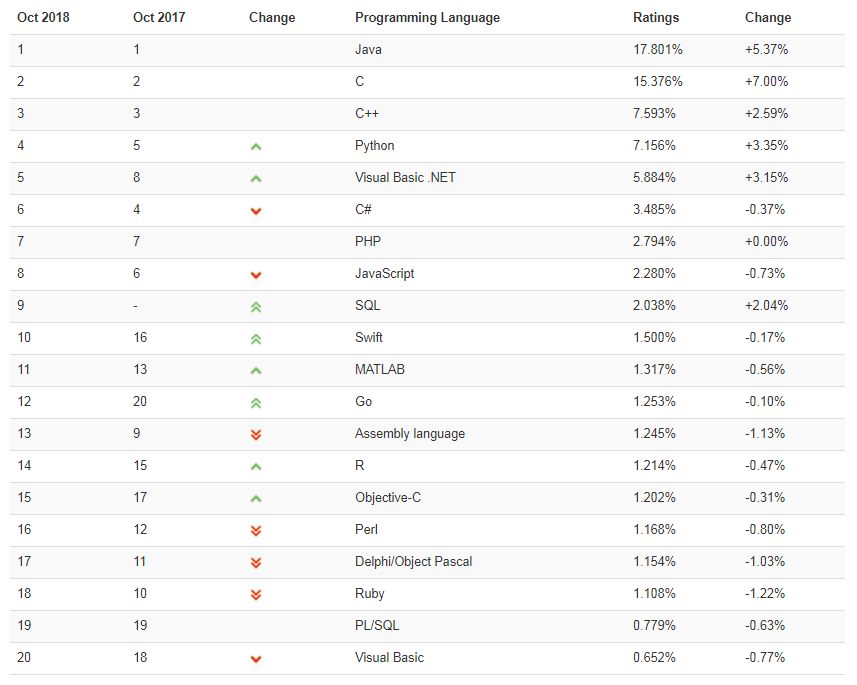Select the Java language name
Image resolution: width=857 pixels, height=685 pixels.
point(368,49)
